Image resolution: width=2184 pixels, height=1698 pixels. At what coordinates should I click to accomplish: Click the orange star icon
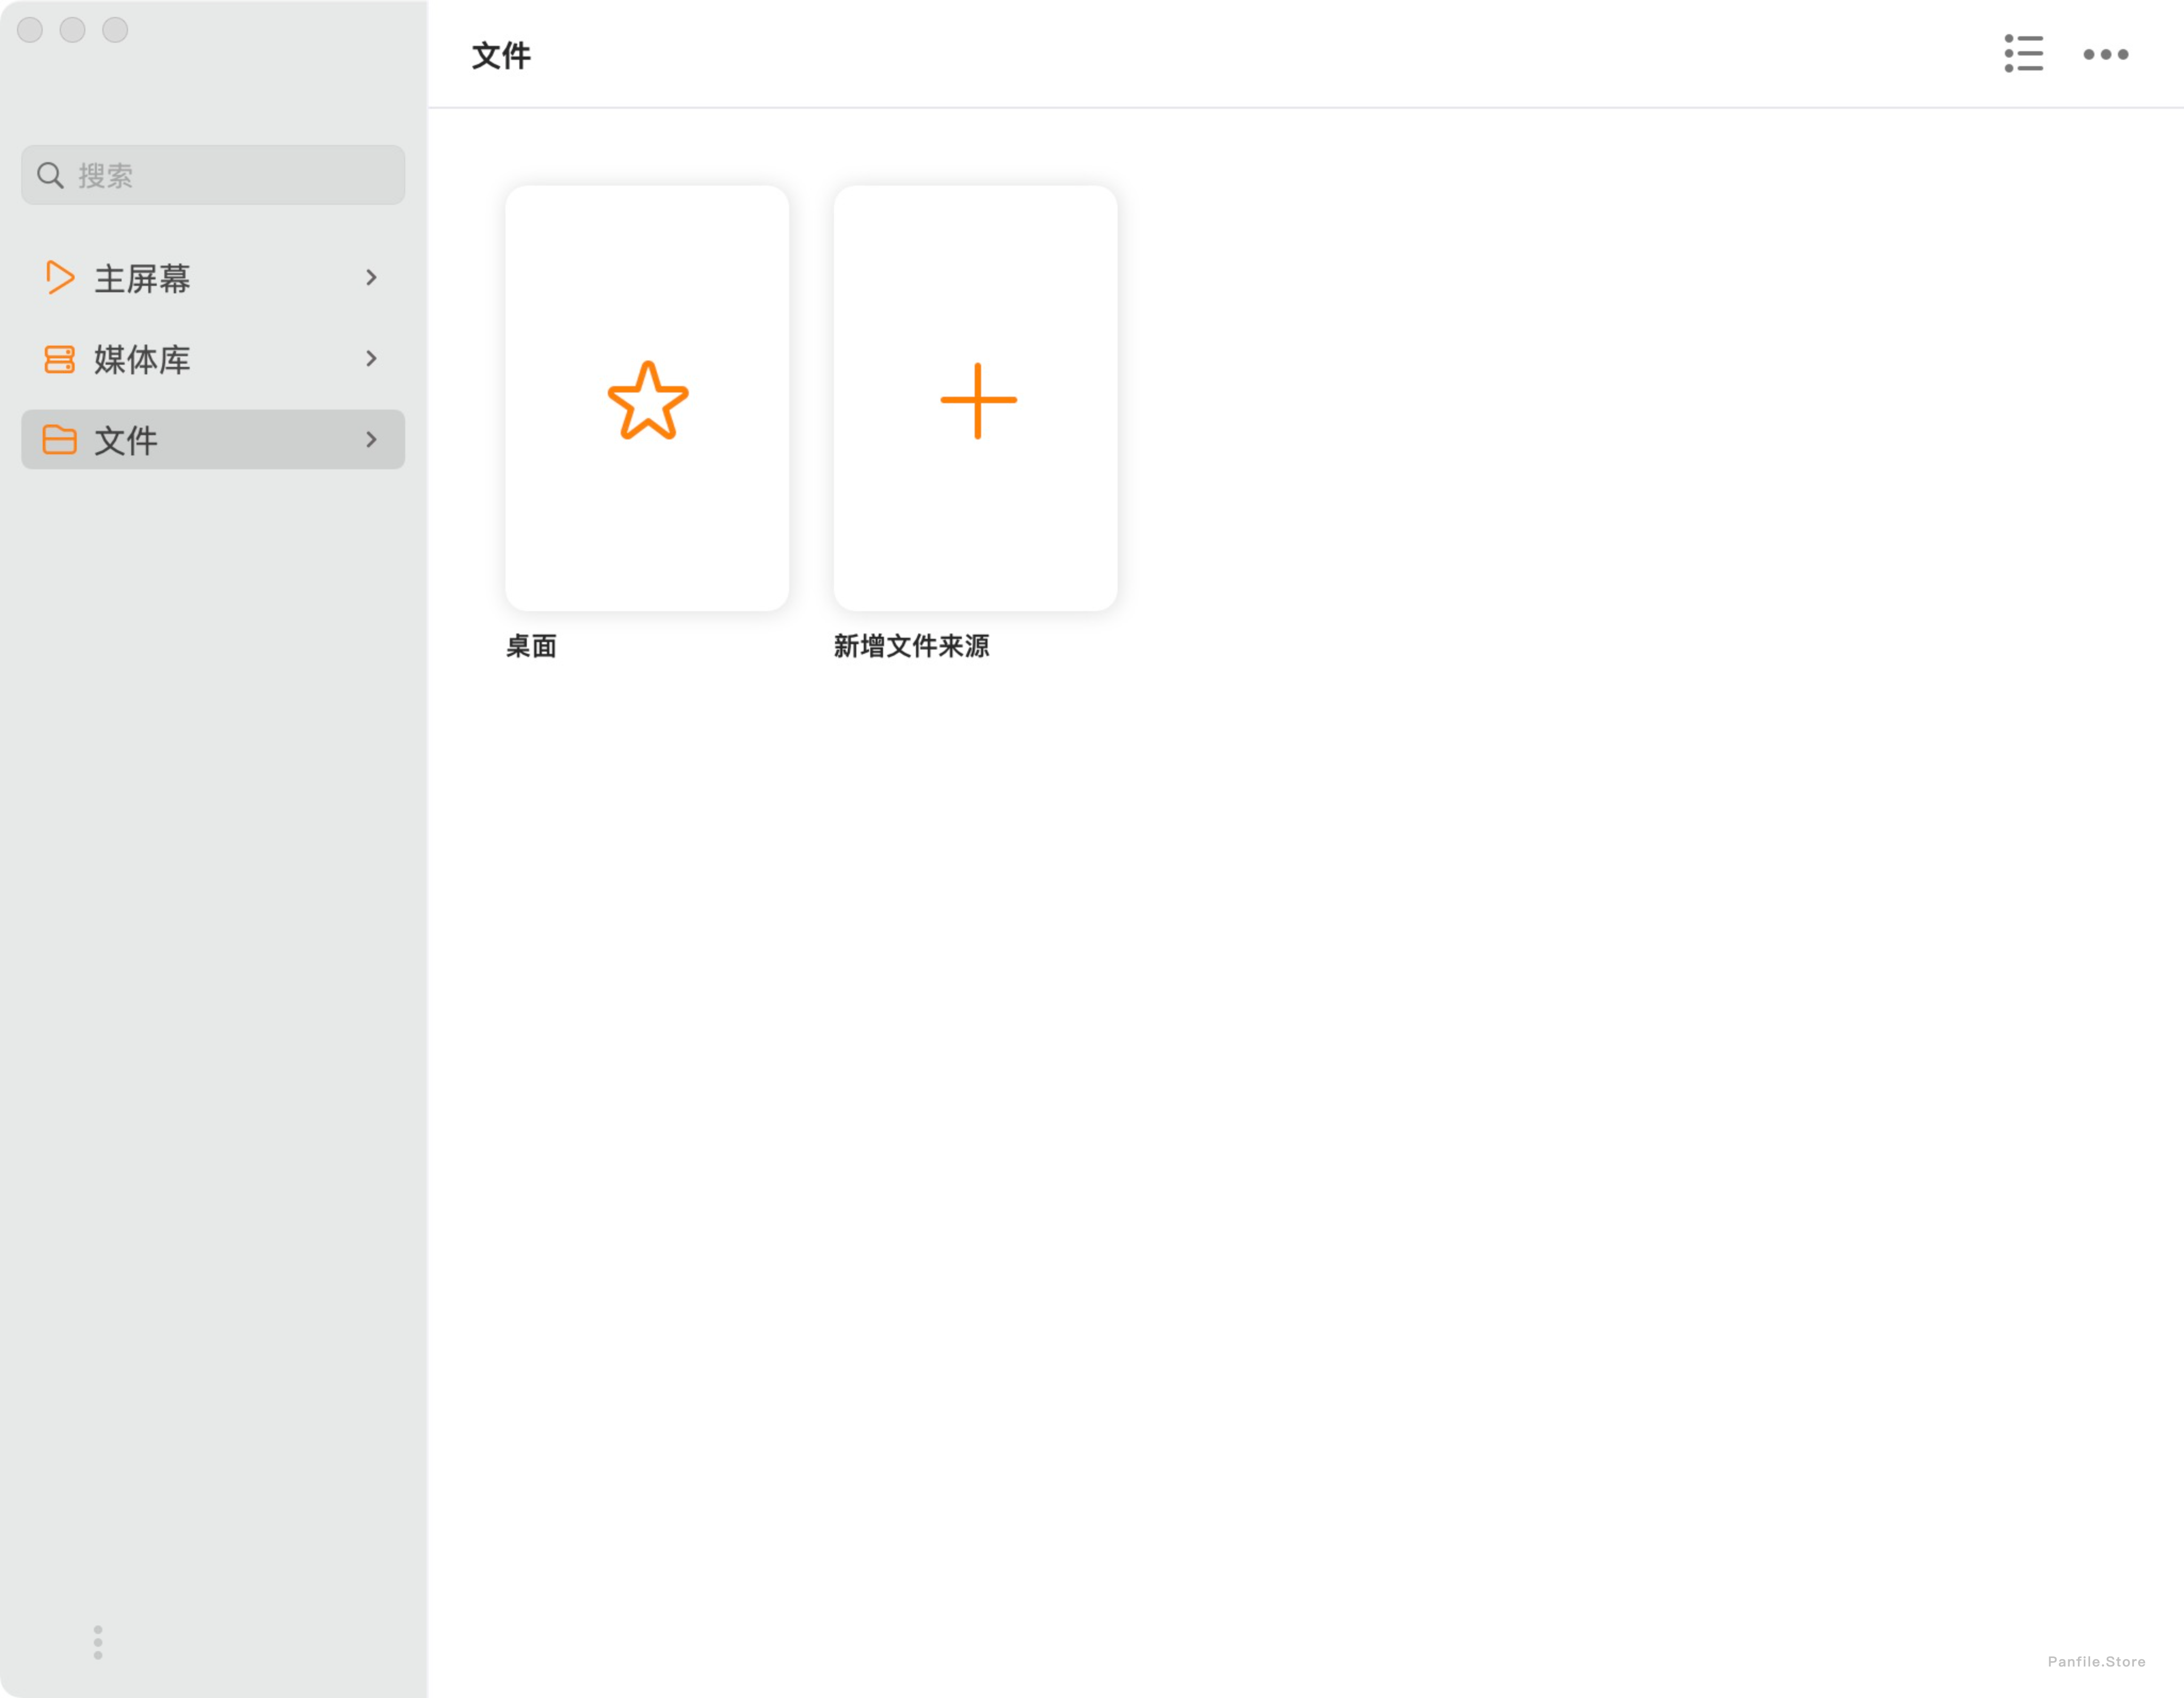click(x=648, y=400)
